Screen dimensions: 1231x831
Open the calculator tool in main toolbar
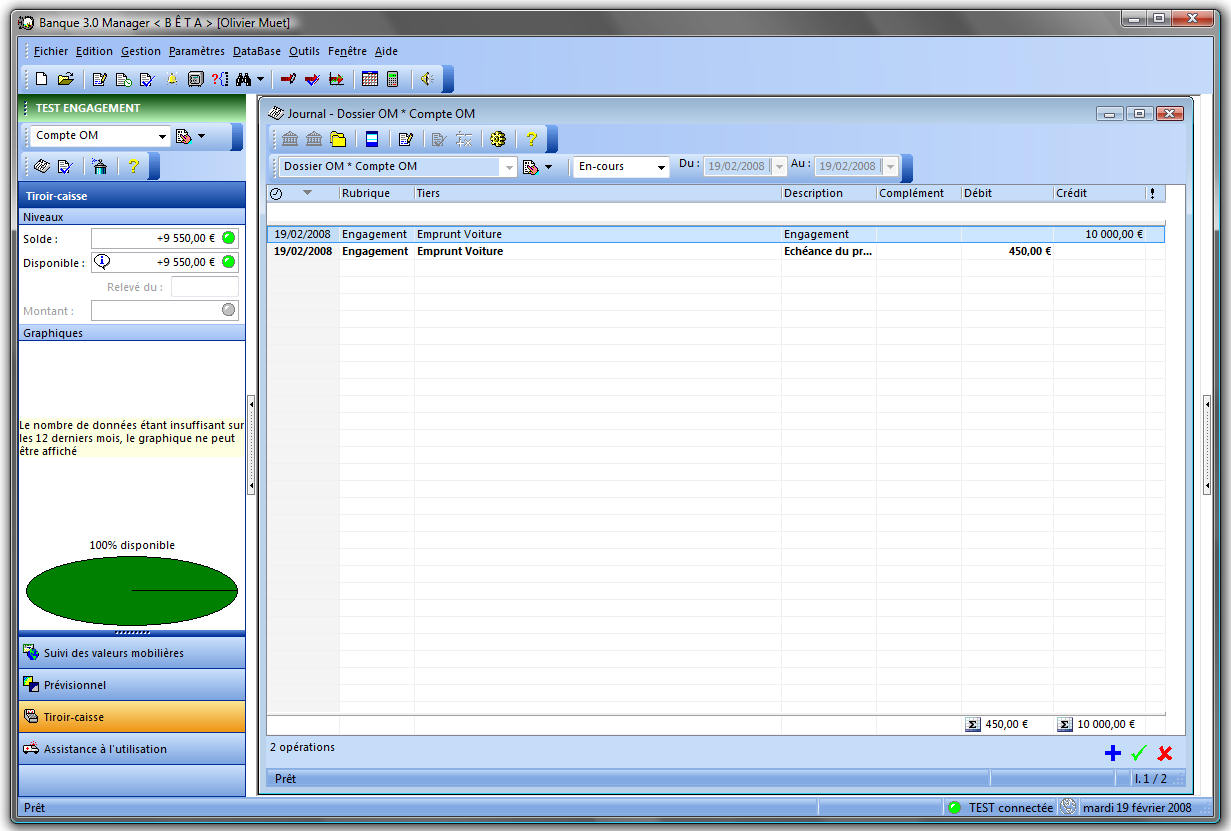pyautogui.click(x=393, y=79)
